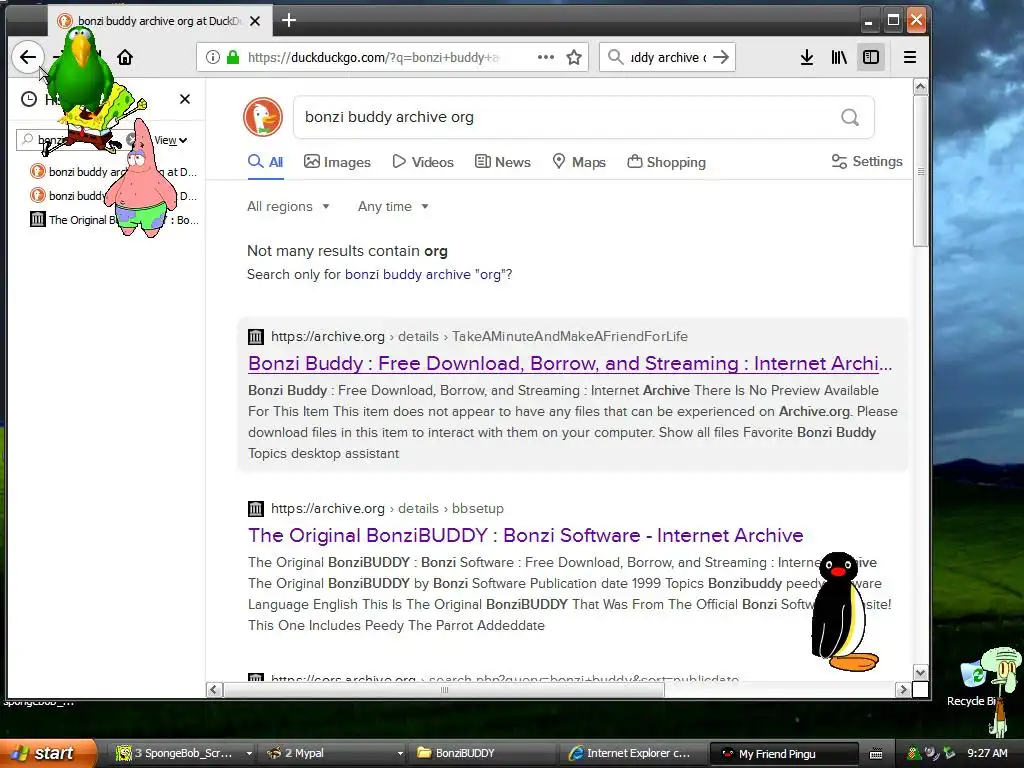
Task: Open the Any time filter dropdown
Action: click(x=393, y=206)
